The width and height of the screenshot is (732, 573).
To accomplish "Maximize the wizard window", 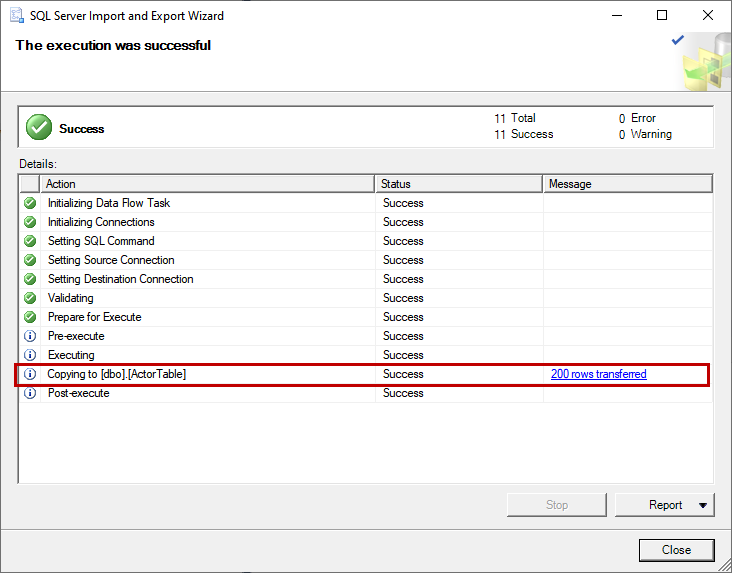I will click(x=662, y=15).
